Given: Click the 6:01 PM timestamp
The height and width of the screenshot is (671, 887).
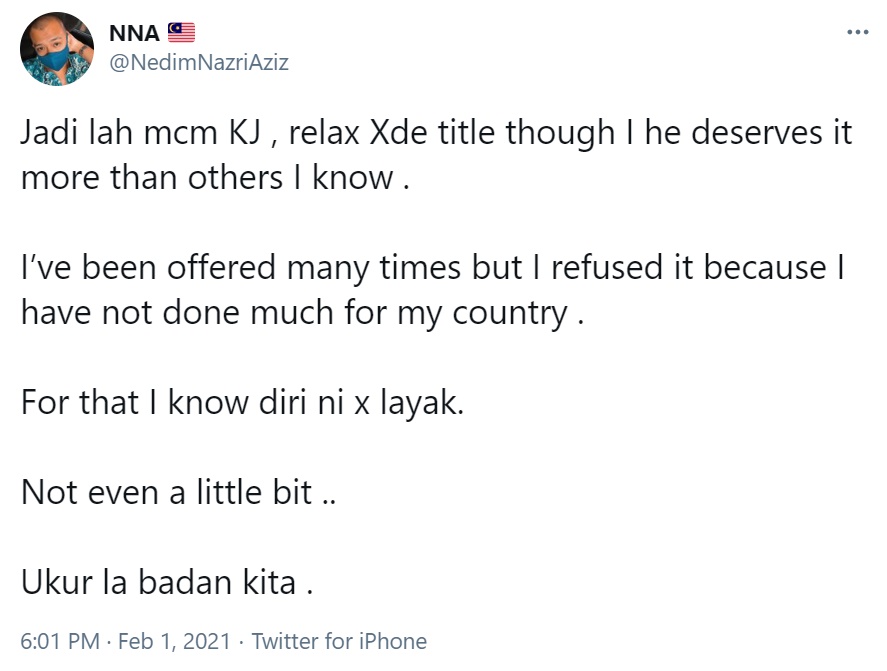Looking at the screenshot, I should pos(60,642).
